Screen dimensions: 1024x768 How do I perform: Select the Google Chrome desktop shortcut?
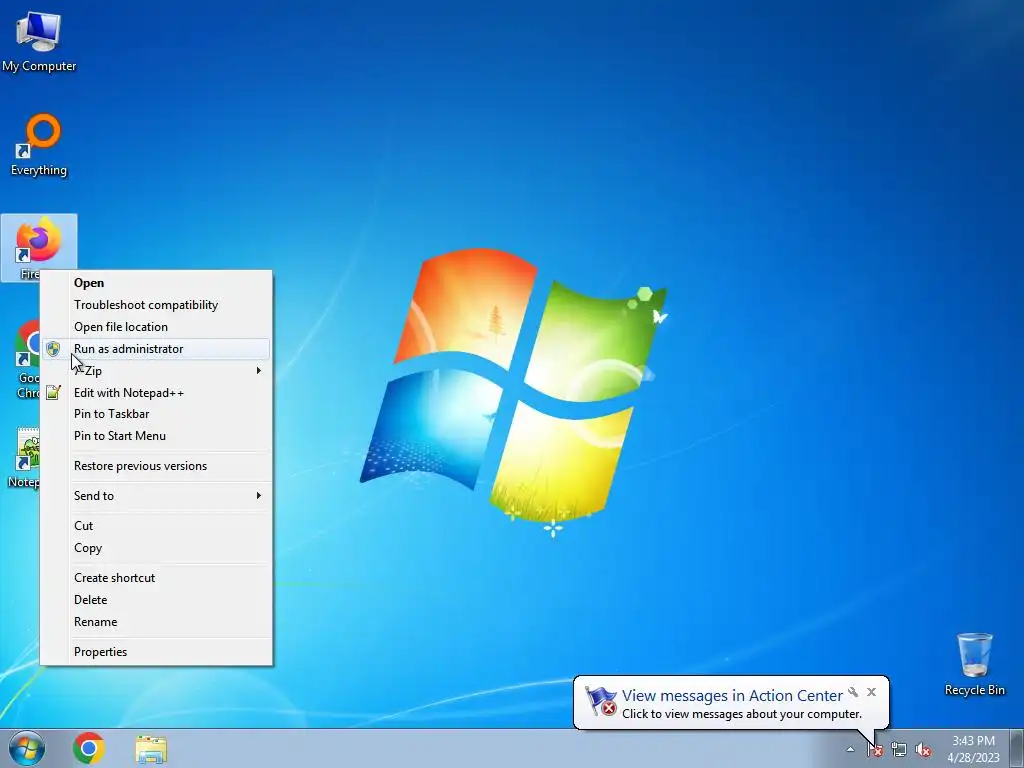click(27, 359)
